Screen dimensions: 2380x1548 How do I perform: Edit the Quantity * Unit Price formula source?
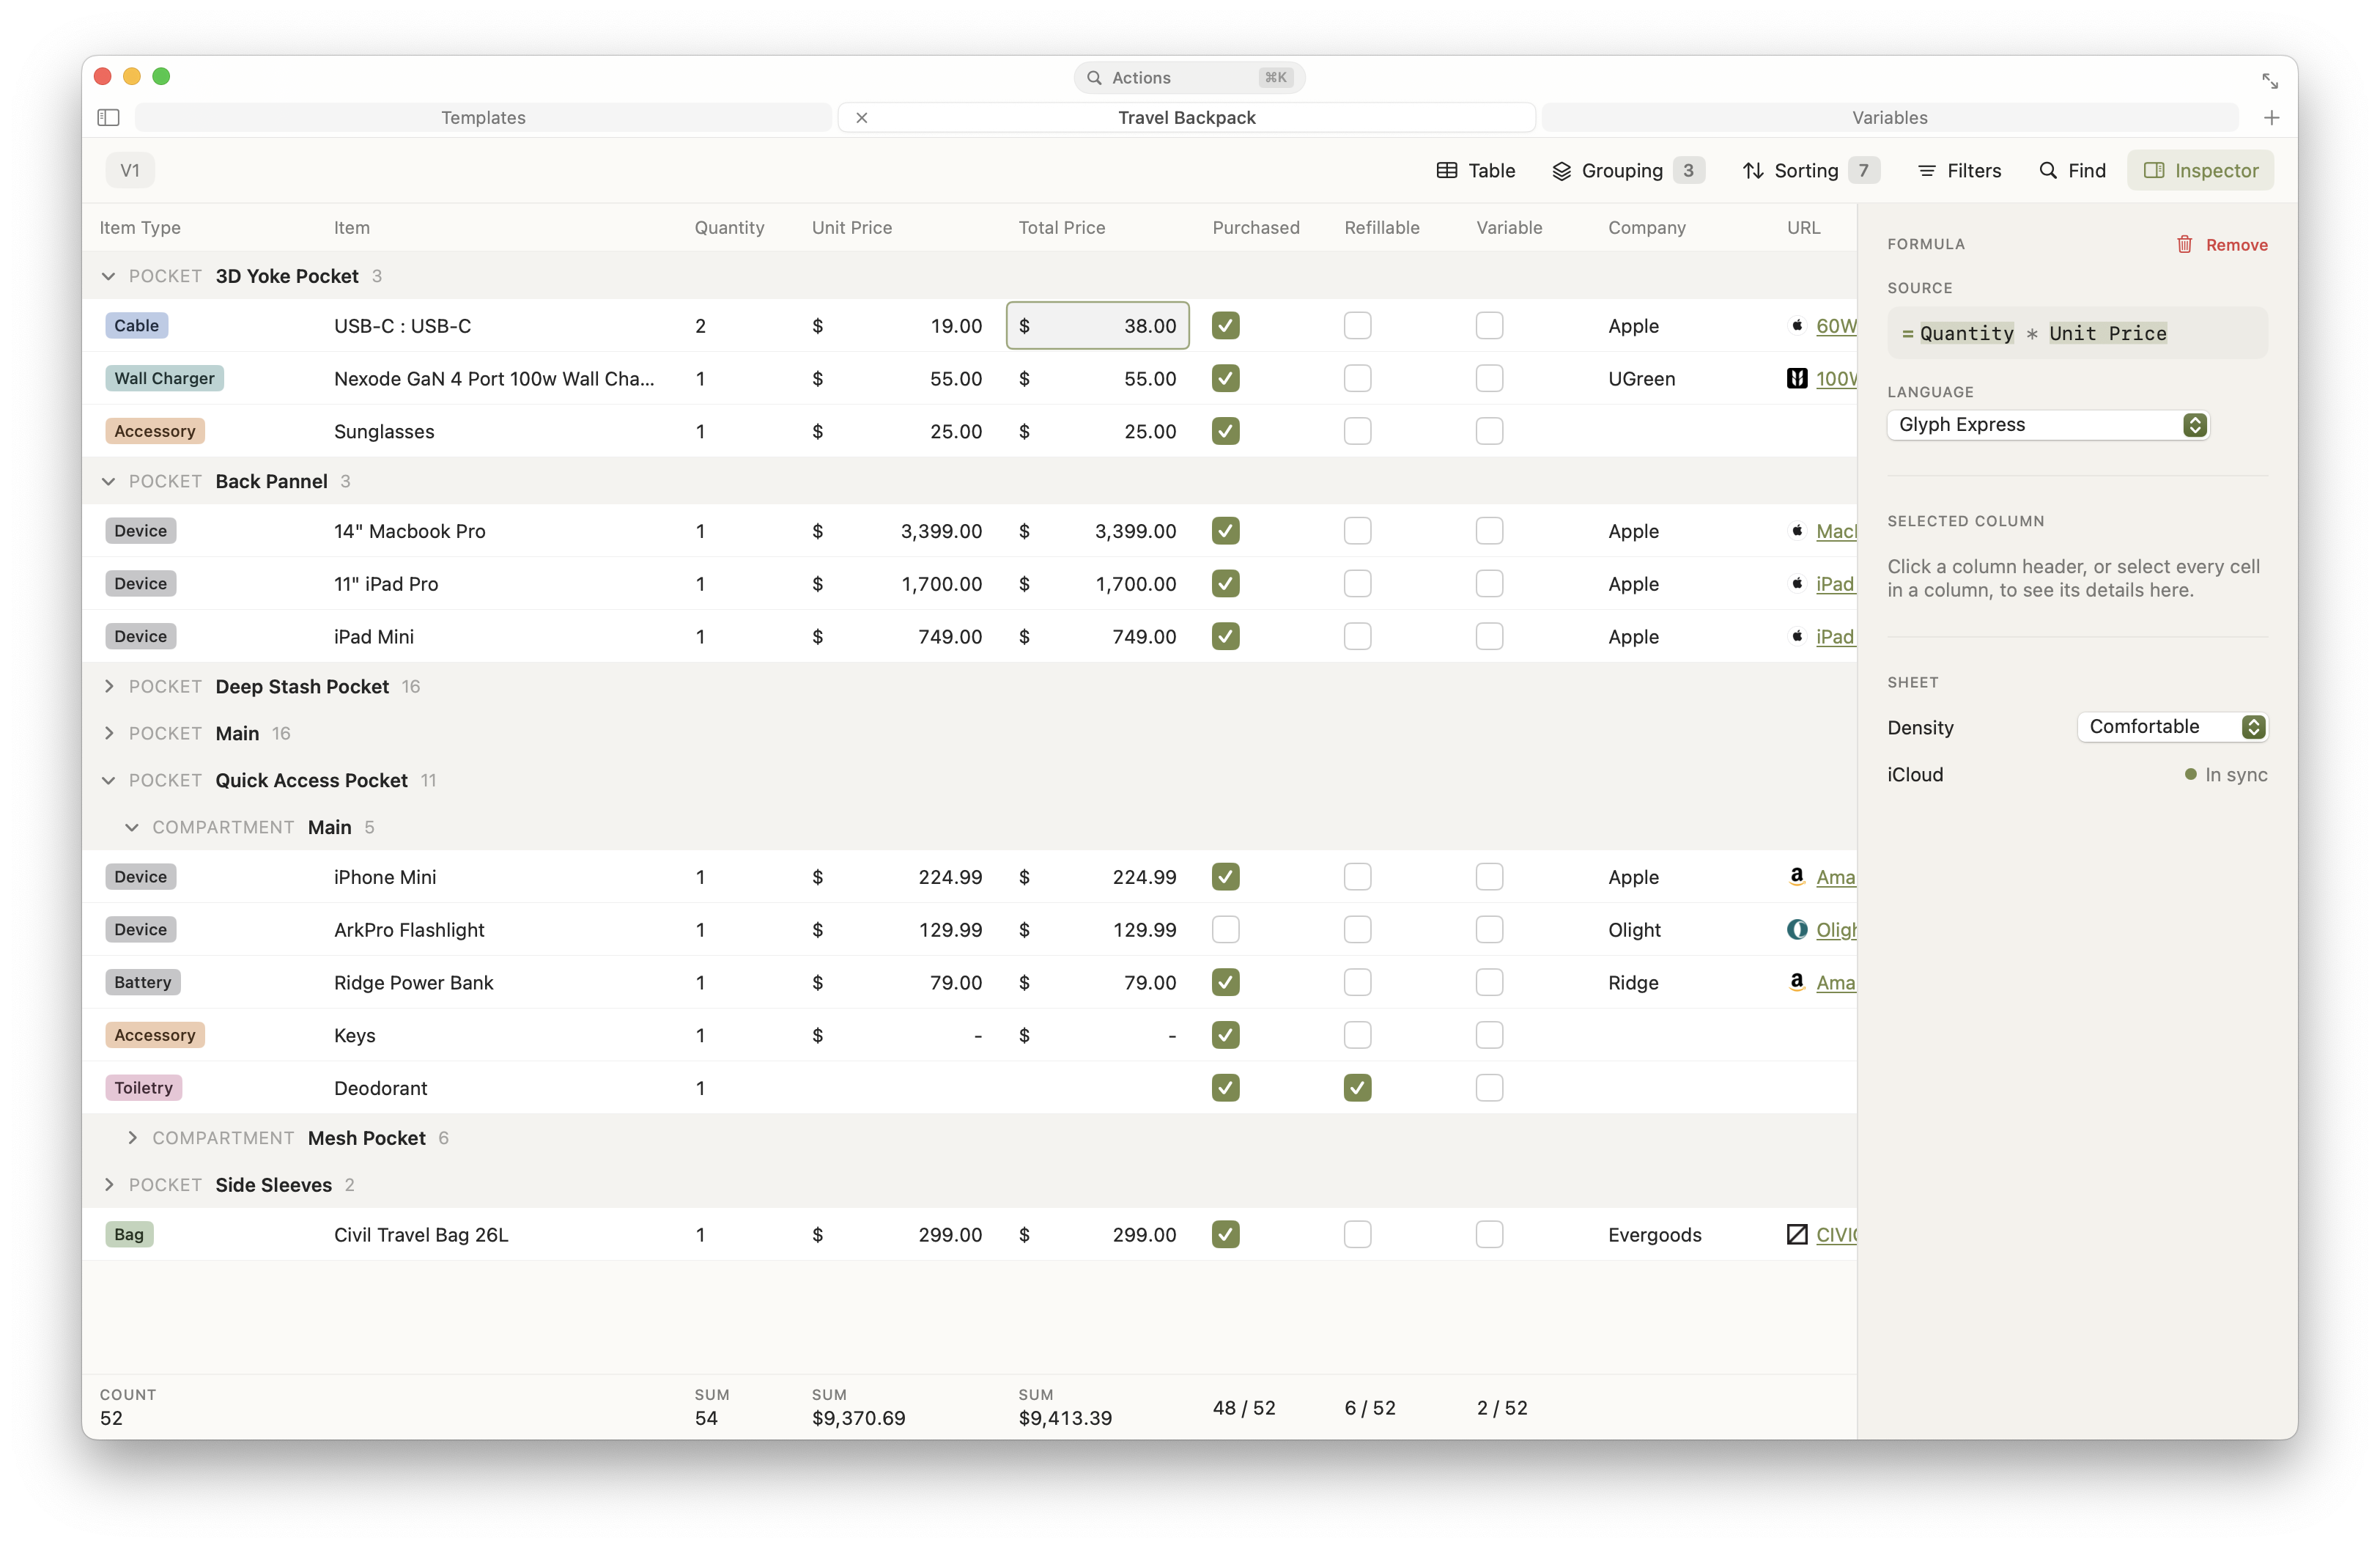point(2077,333)
